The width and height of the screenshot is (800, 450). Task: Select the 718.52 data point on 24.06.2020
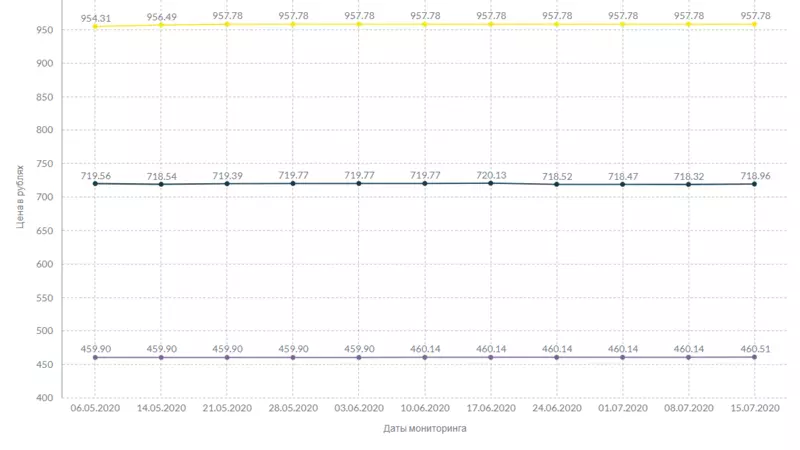point(557,184)
